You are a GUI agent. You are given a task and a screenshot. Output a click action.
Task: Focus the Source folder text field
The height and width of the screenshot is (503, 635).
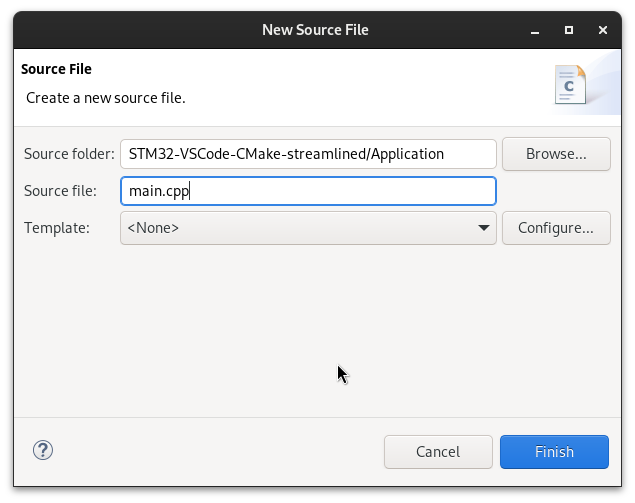click(x=308, y=154)
